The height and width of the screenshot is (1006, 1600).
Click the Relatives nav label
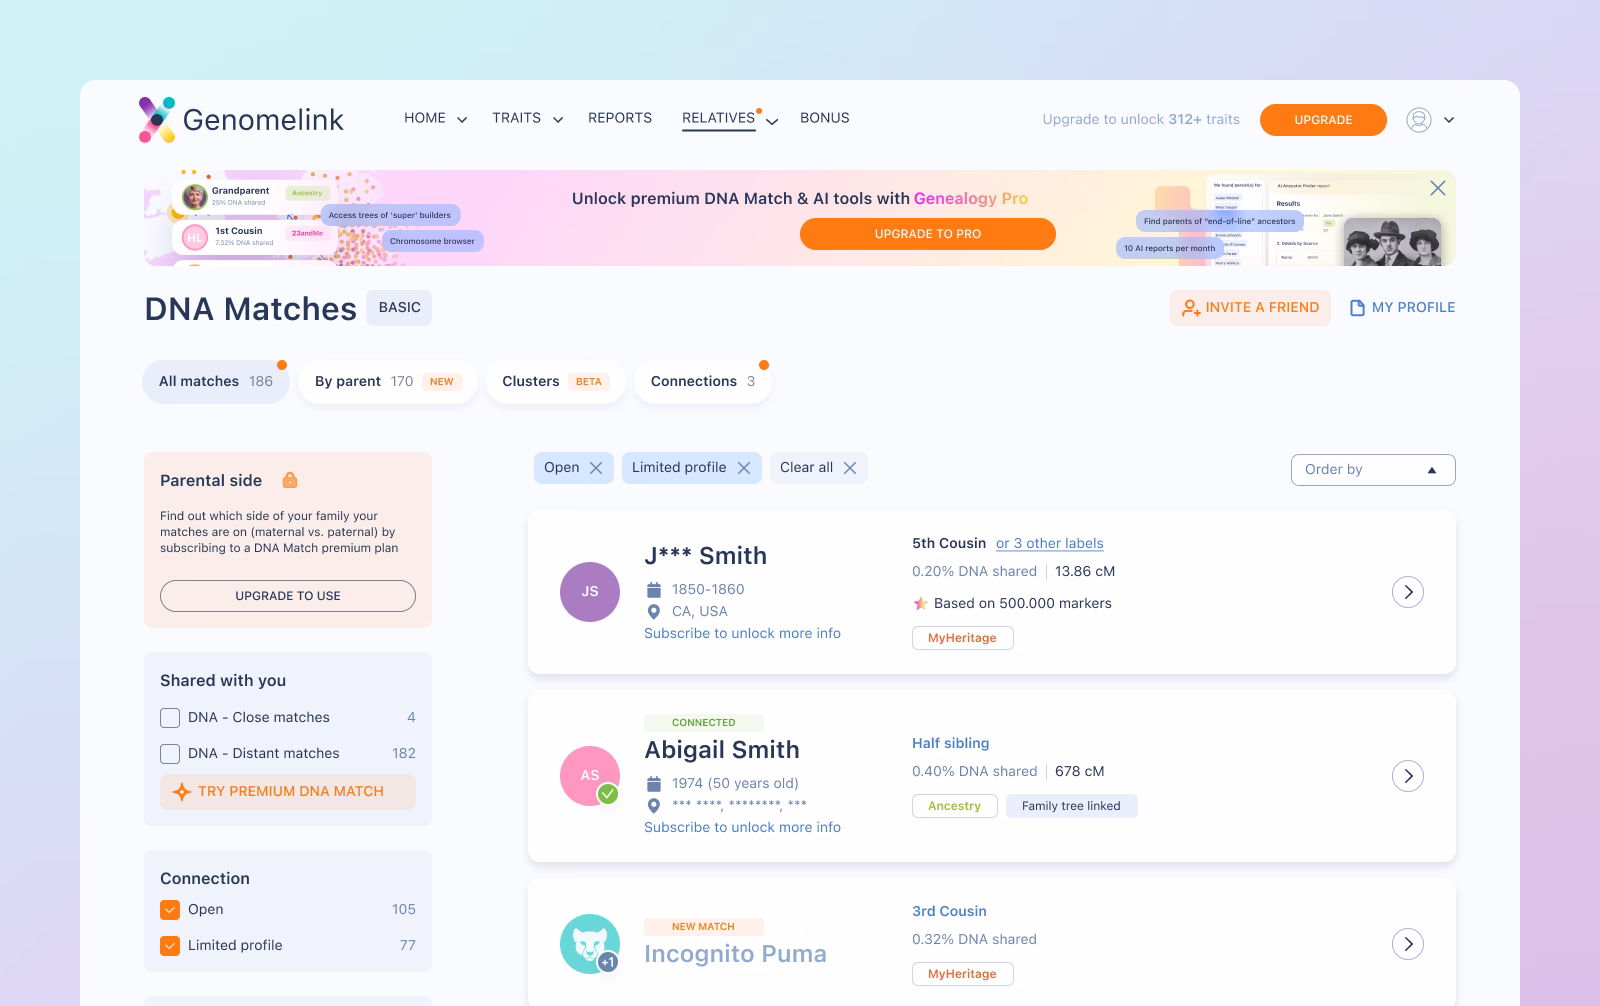click(718, 118)
